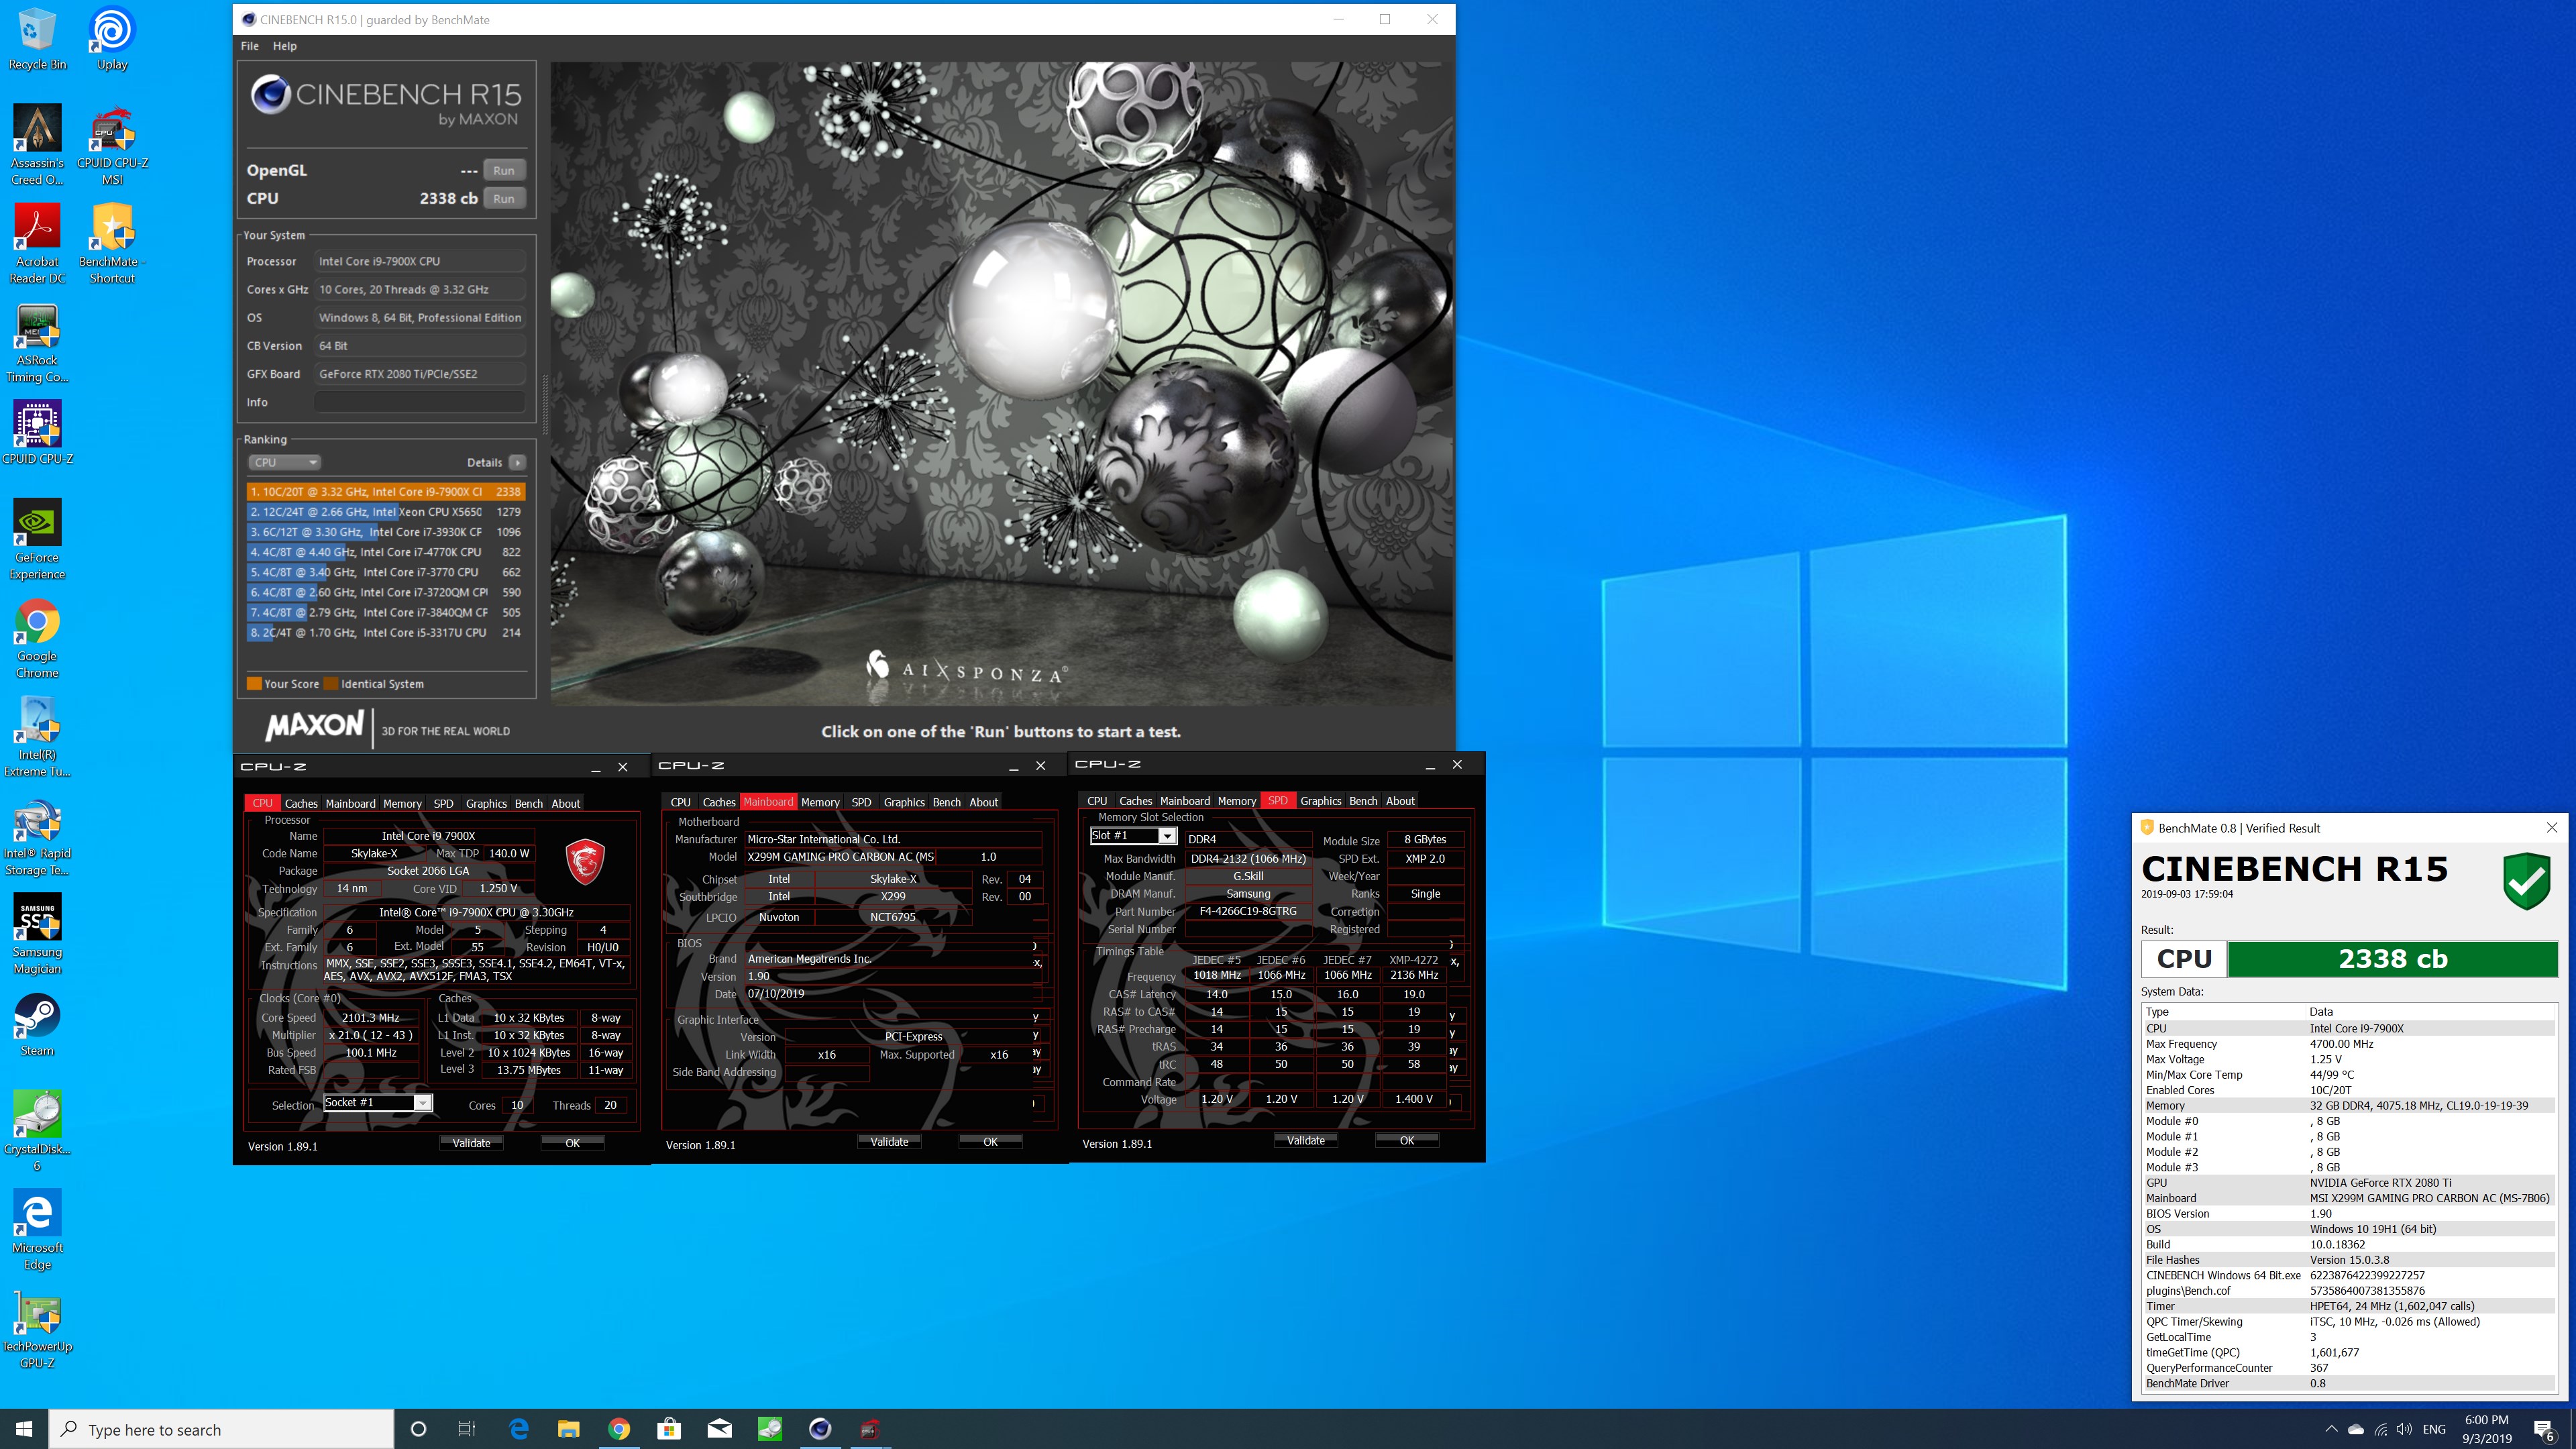Run the CPU benchmark
This screenshot has height=1449, width=2576.
click(x=504, y=198)
